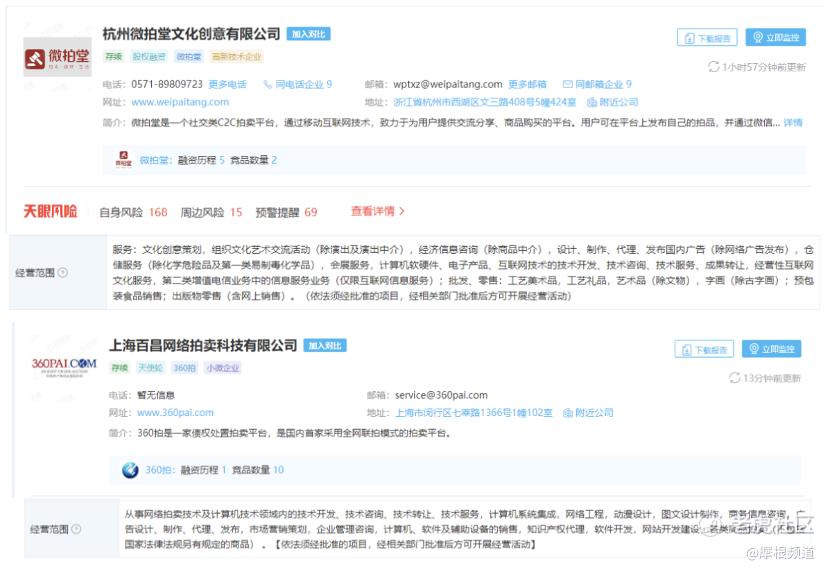This screenshot has width=830, height=572.
Task: Open 杭州微拍堂文化创意有限公司 company page
Action: [191, 34]
